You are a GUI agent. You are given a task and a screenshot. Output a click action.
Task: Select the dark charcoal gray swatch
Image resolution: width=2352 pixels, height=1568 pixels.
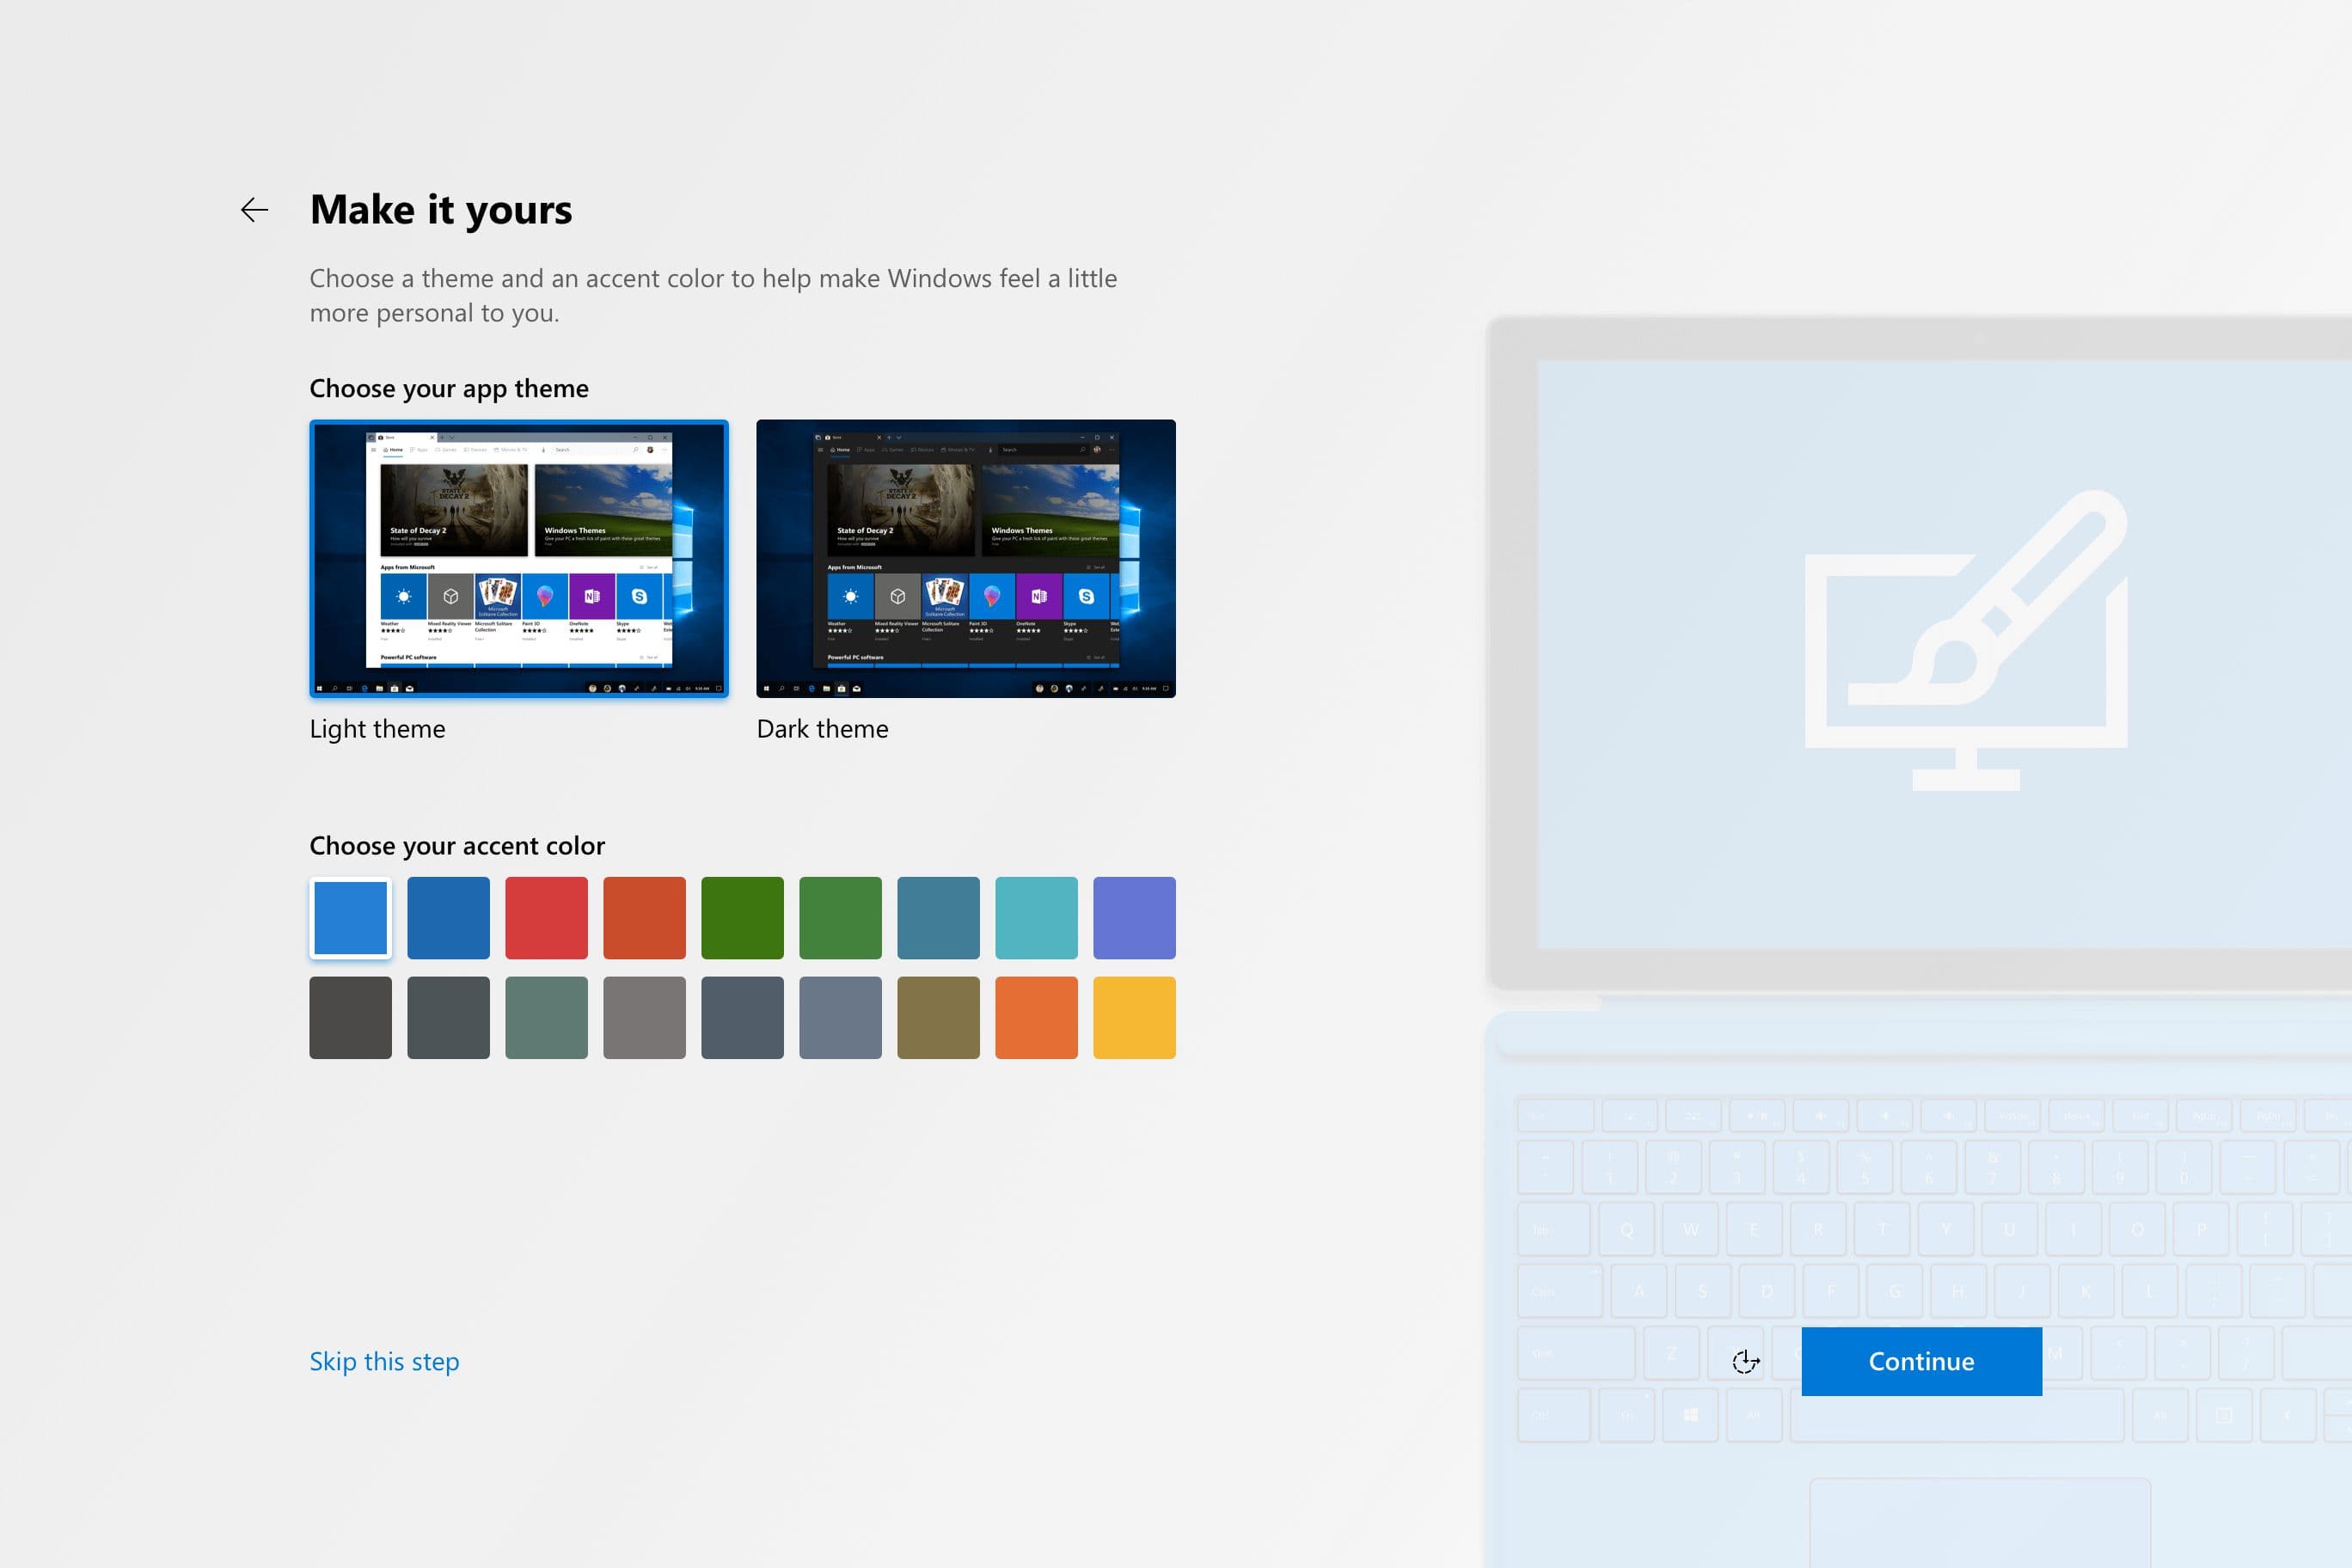point(350,1018)
